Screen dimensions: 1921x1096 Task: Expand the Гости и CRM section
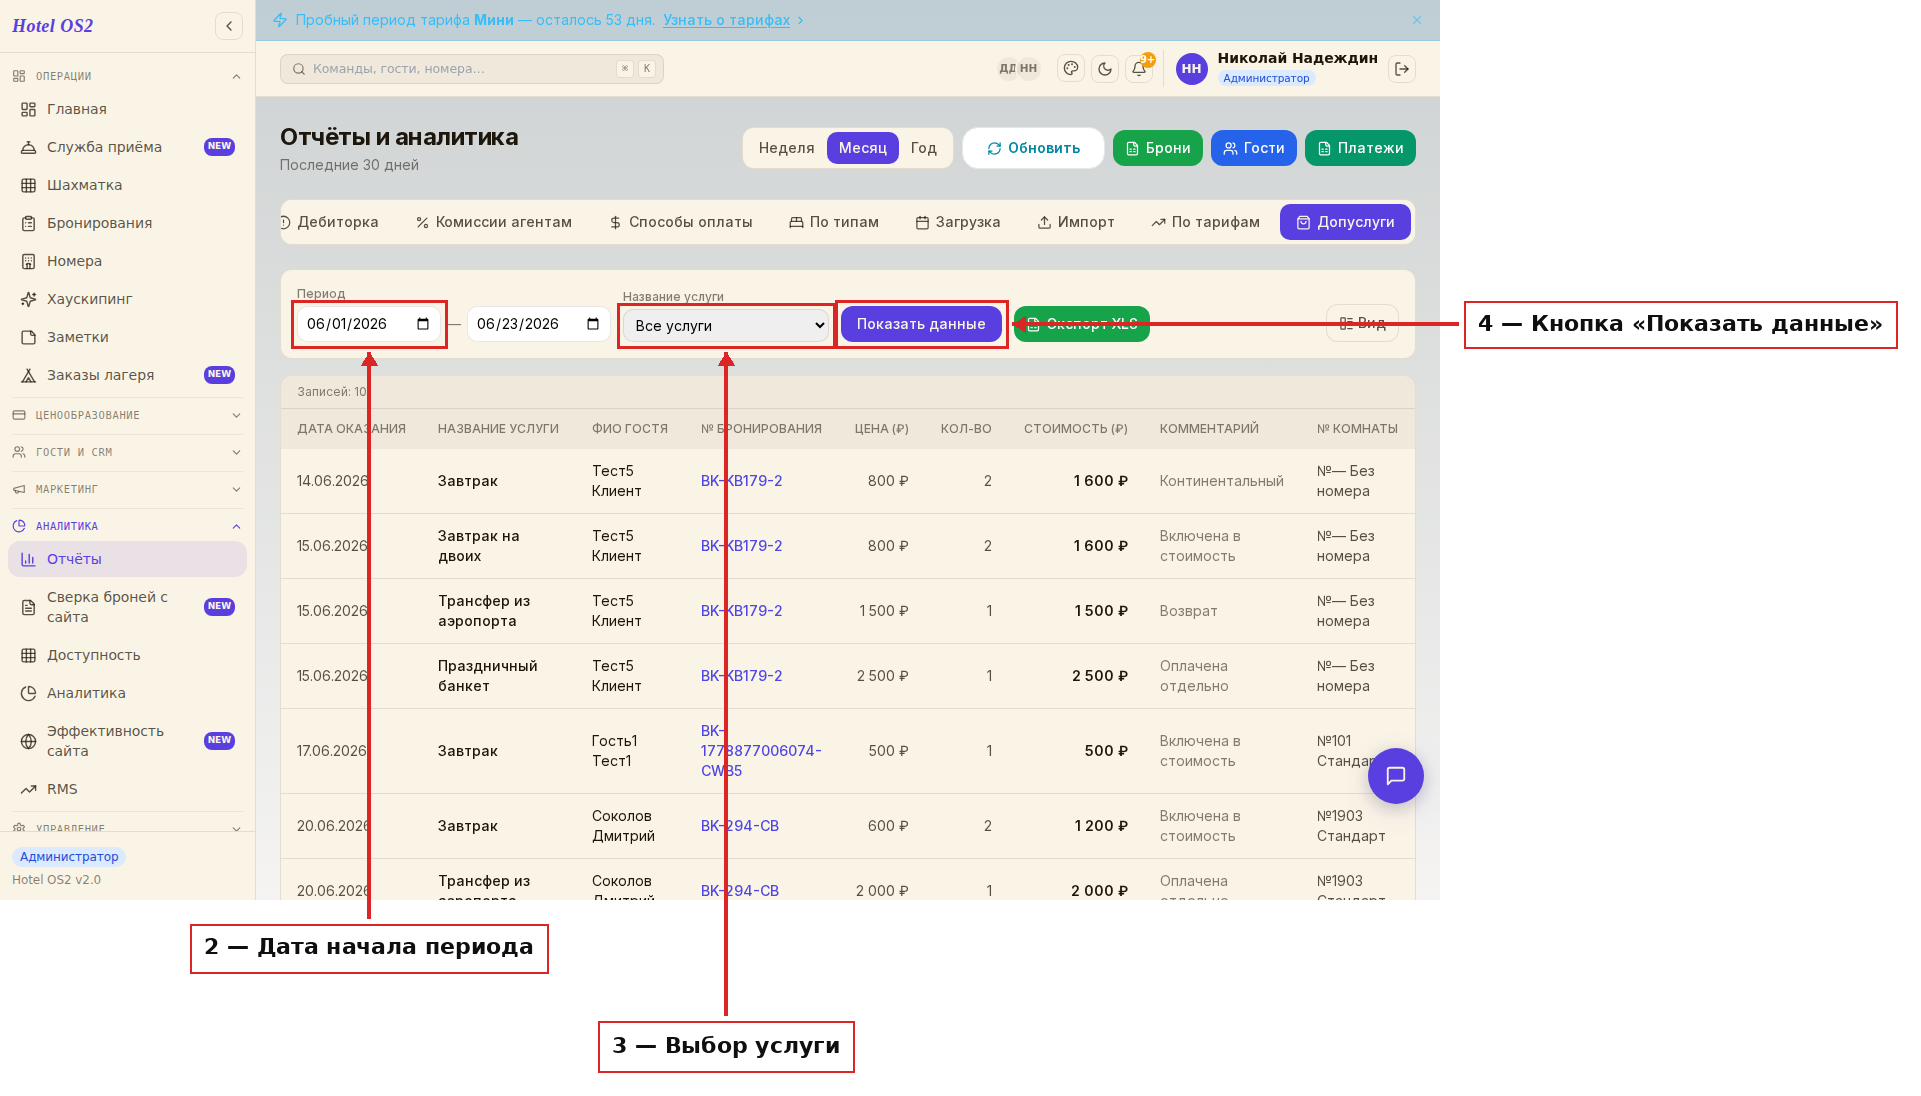coord(127,452)
